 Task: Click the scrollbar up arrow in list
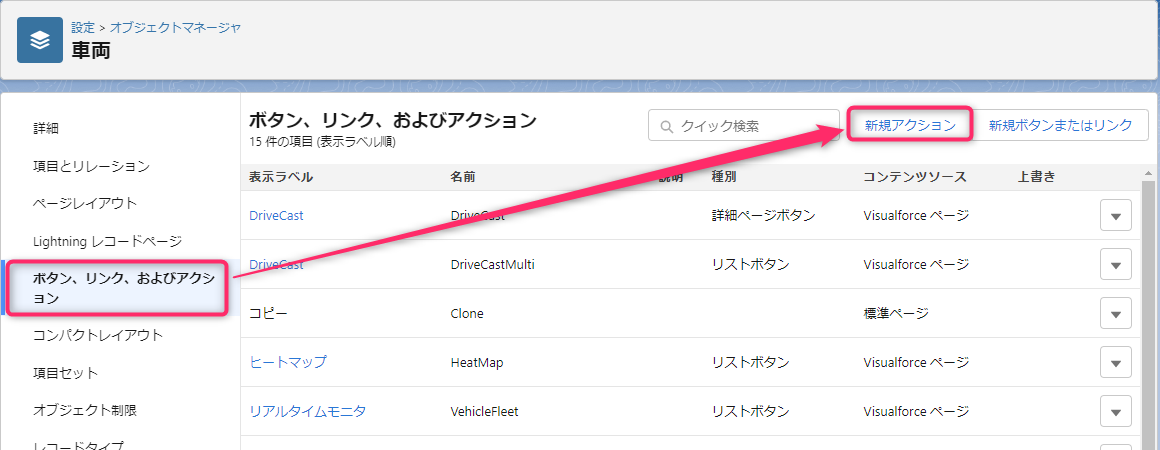click(x=1147, y=174)
